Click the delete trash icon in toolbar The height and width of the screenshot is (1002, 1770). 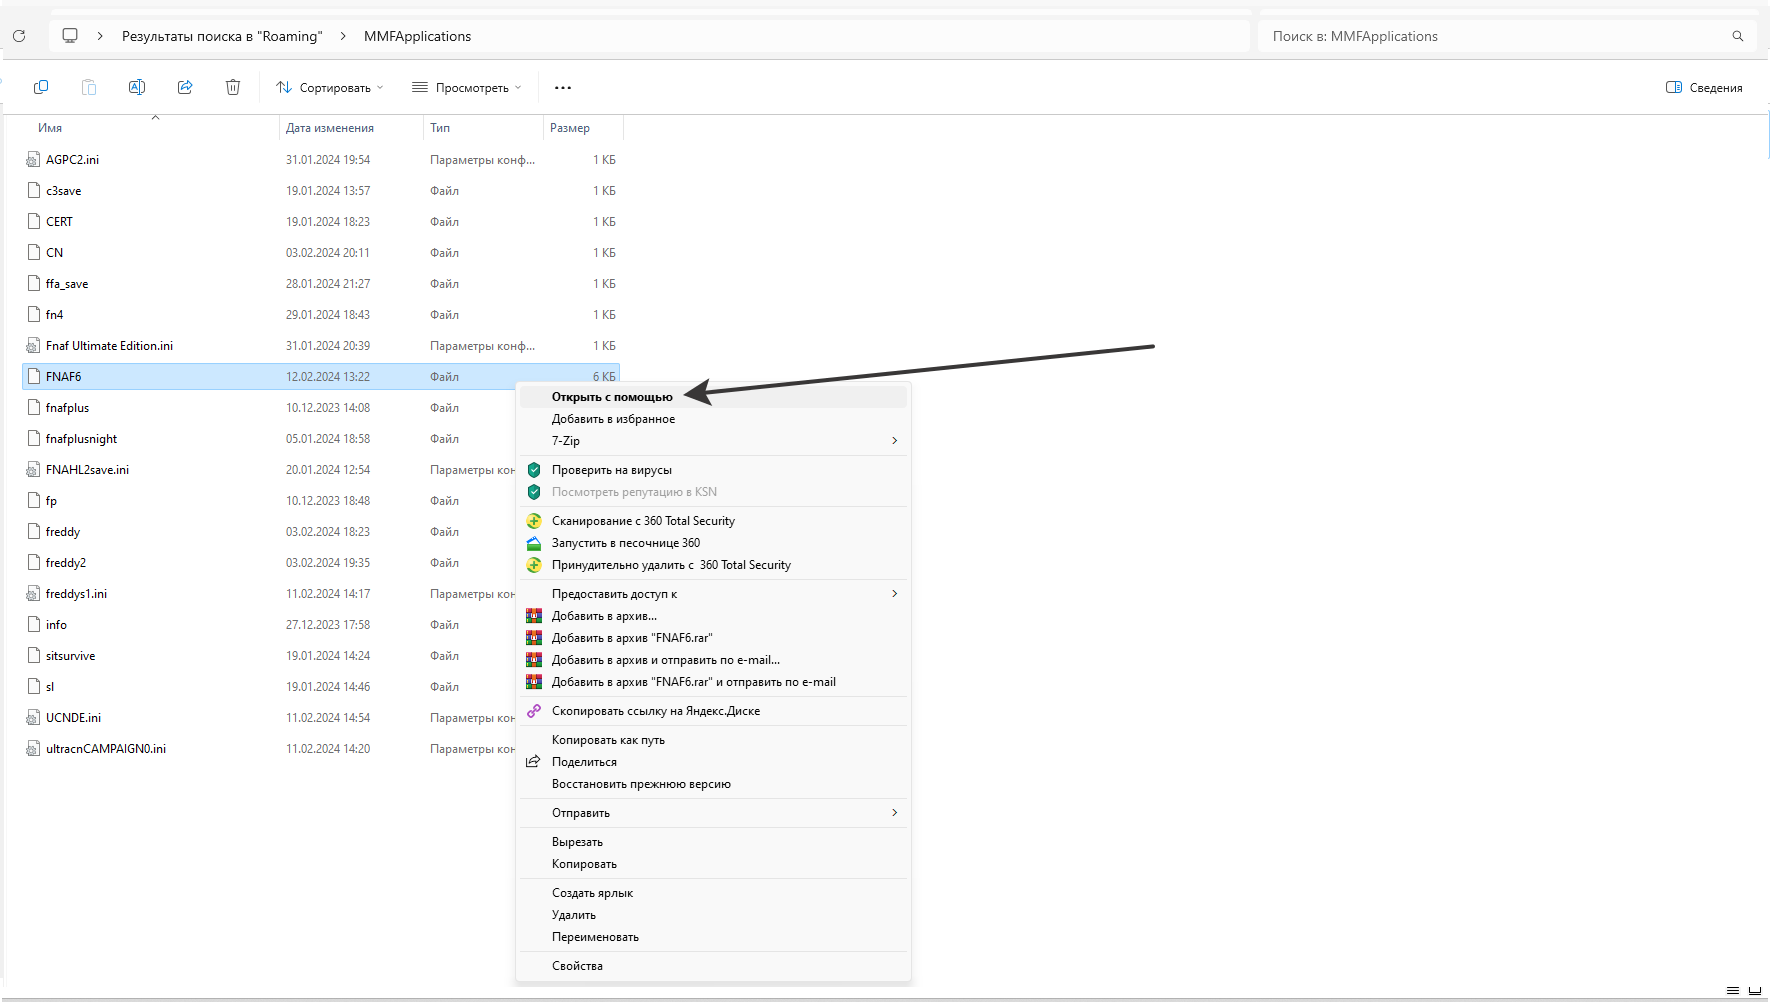pos(233,87)
